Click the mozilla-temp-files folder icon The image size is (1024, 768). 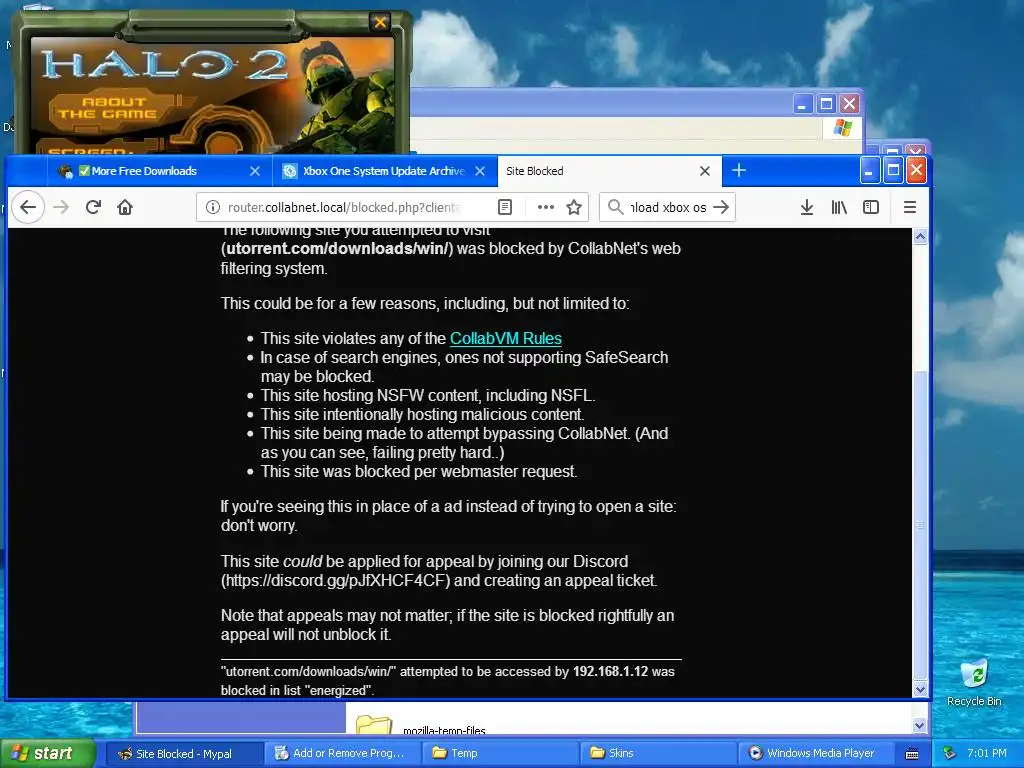[374, 724]
